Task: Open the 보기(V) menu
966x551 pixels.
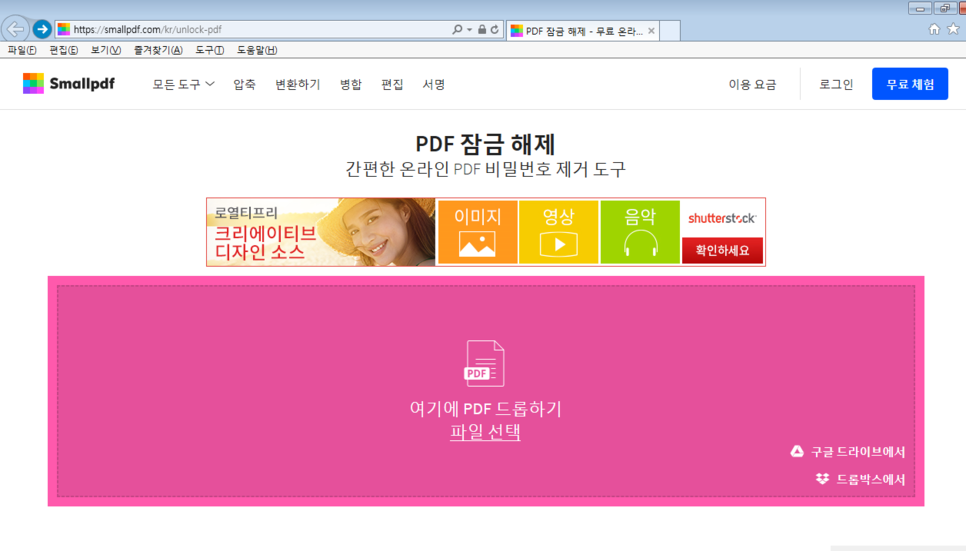Action: [x=105, y=50]
